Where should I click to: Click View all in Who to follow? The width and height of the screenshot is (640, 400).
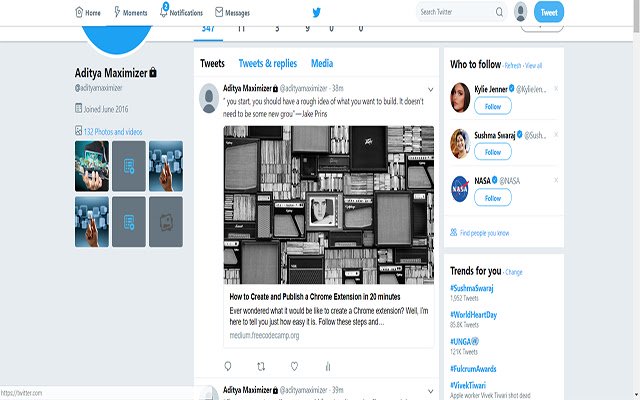tap(533, 65)
